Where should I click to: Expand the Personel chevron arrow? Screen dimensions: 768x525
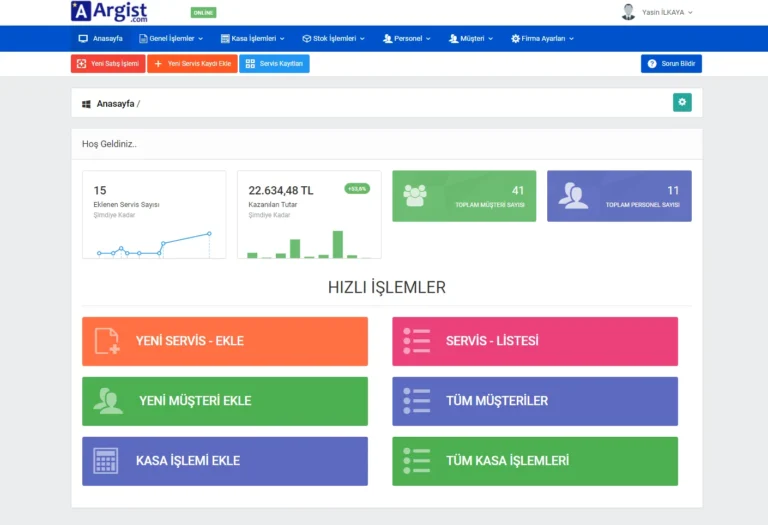(428, 39)
